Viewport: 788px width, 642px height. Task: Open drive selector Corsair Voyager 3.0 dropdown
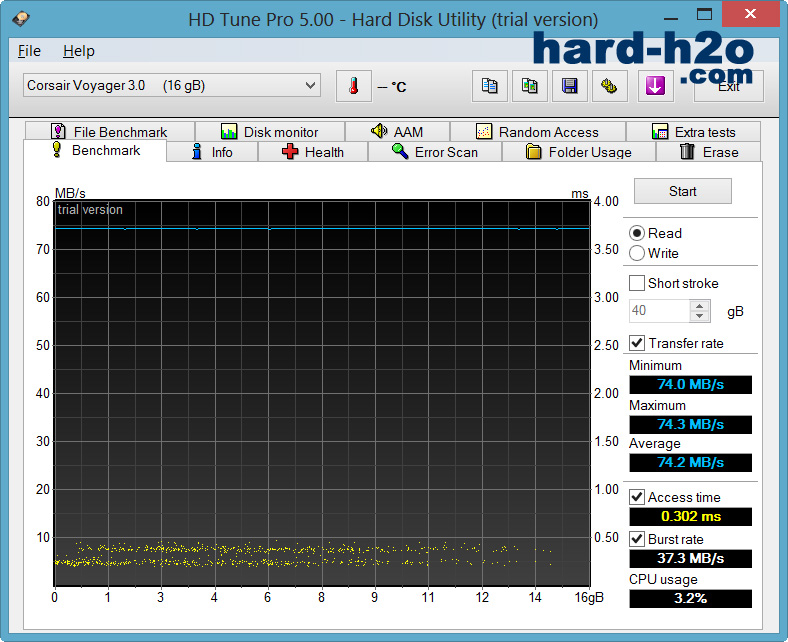coord(171,85)
